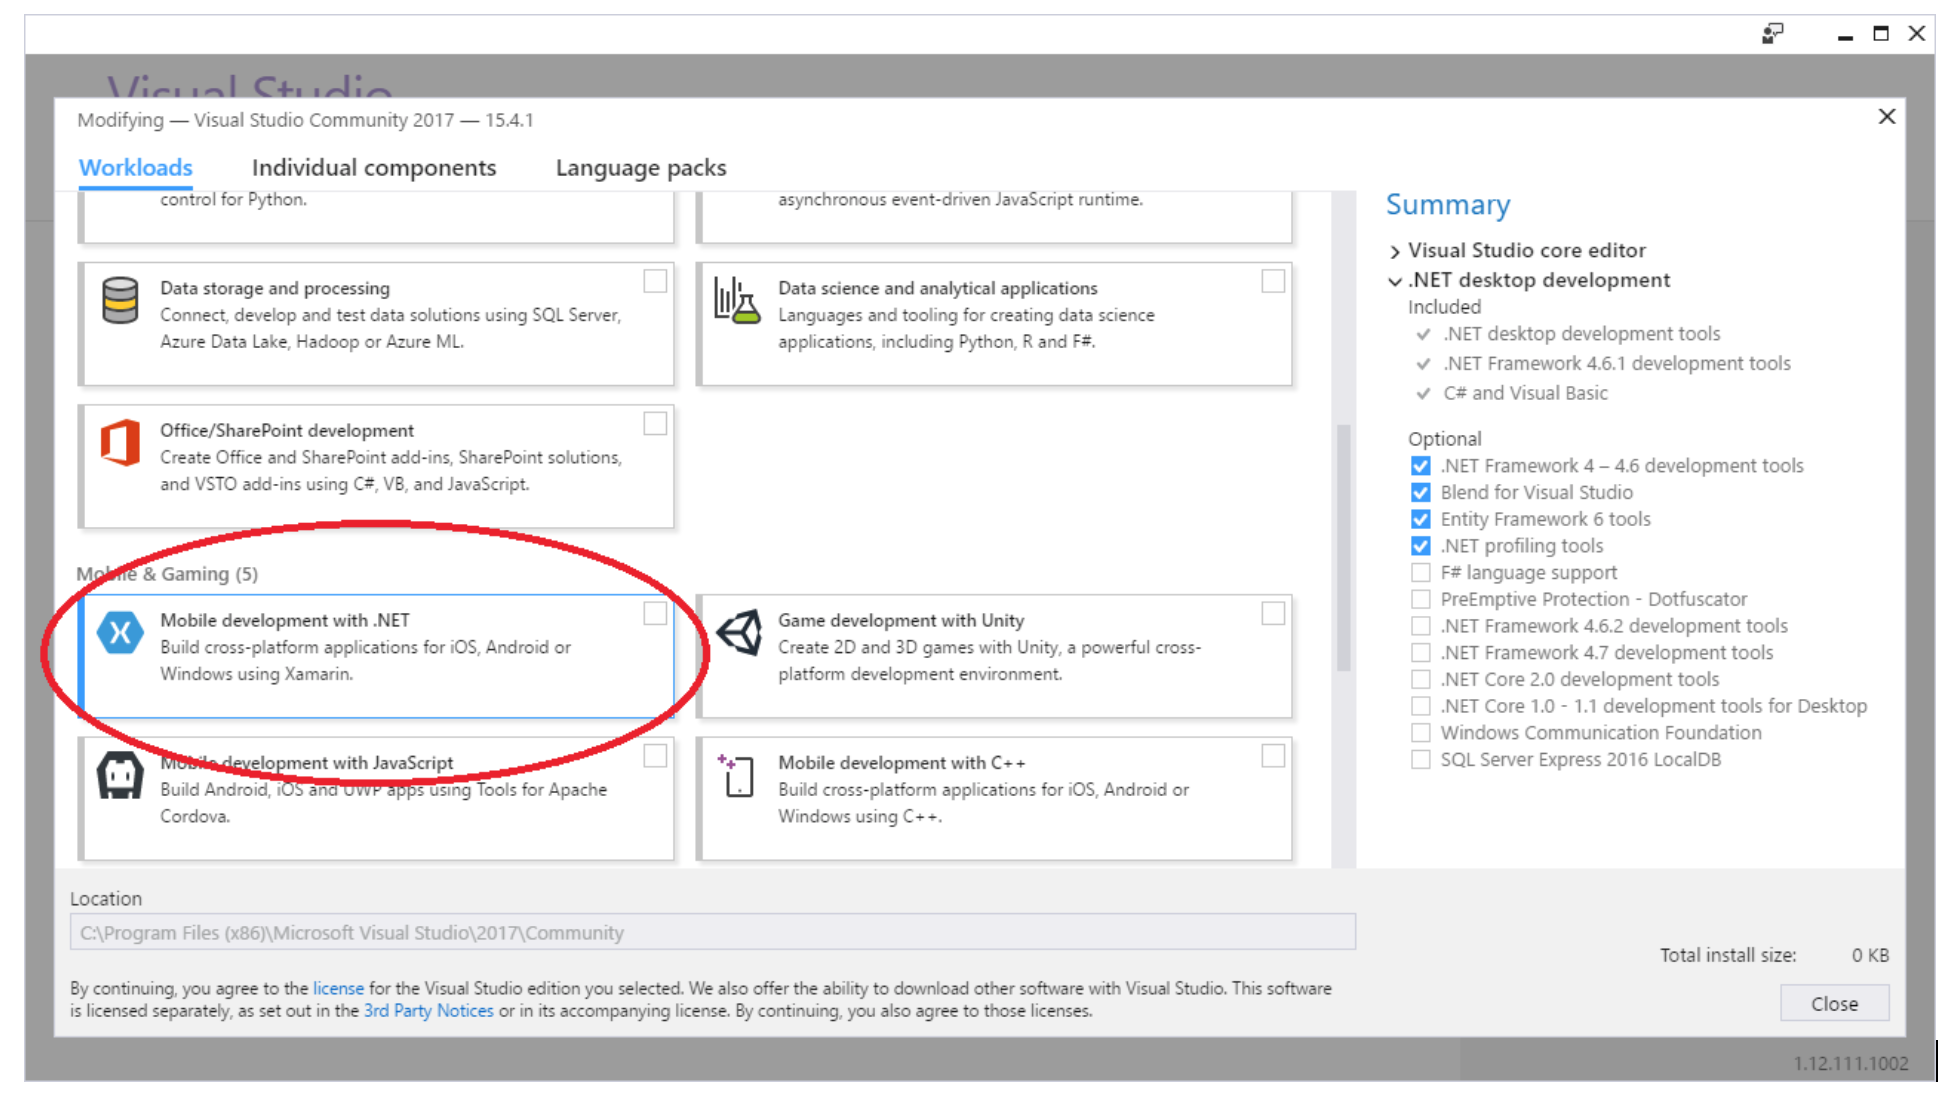
Task: Check the Mobile development with .NET workload
Action: pos(655,613)
